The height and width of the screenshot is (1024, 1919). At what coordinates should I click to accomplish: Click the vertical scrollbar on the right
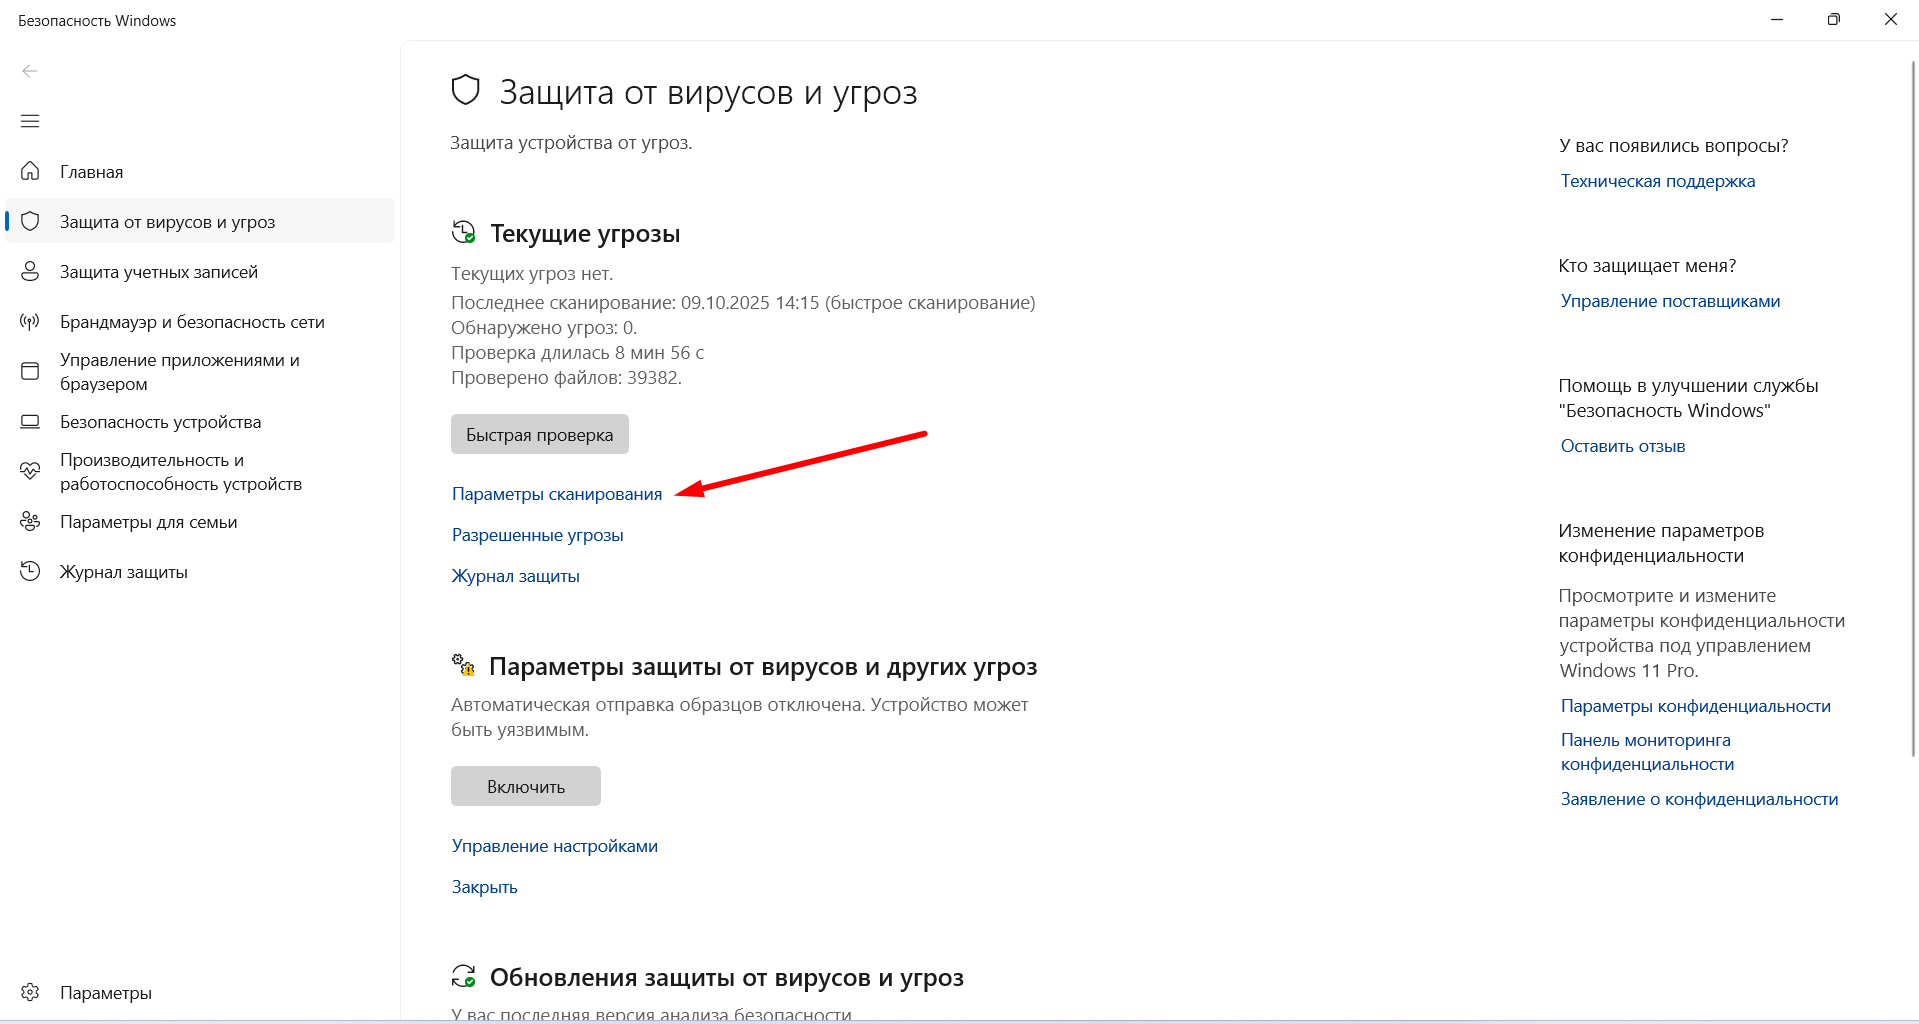(1914, 408)
